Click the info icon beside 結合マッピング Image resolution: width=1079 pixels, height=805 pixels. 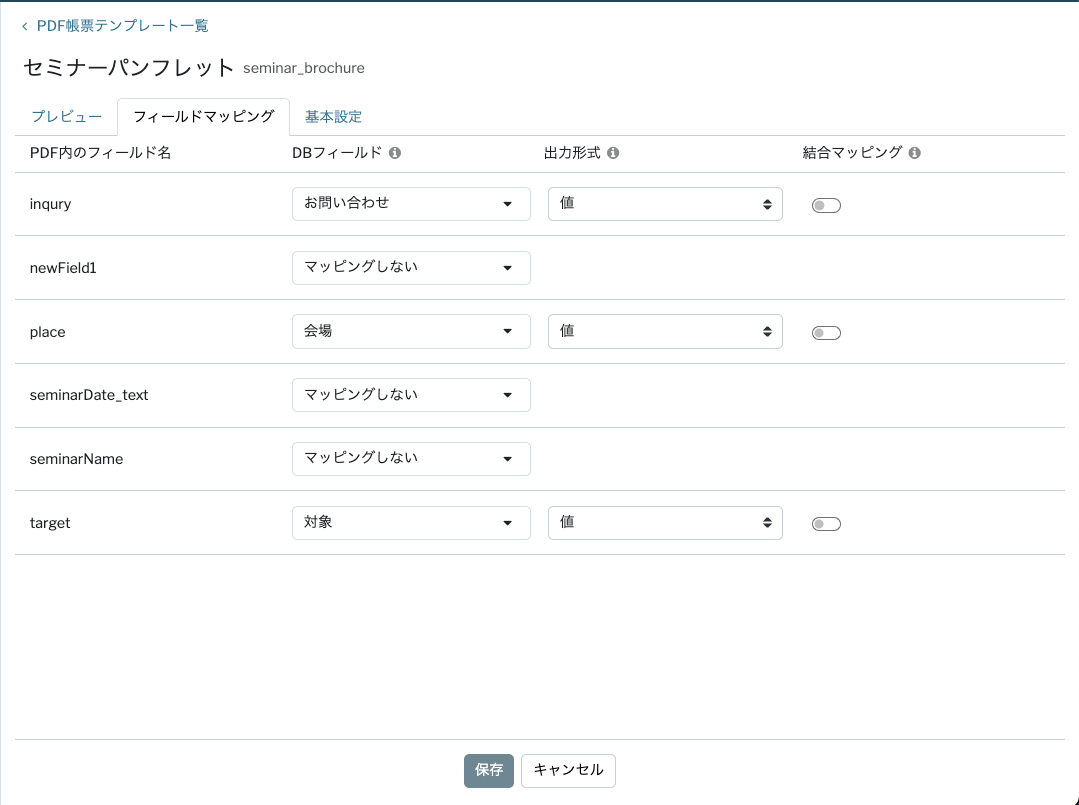[x=915, y=153]
